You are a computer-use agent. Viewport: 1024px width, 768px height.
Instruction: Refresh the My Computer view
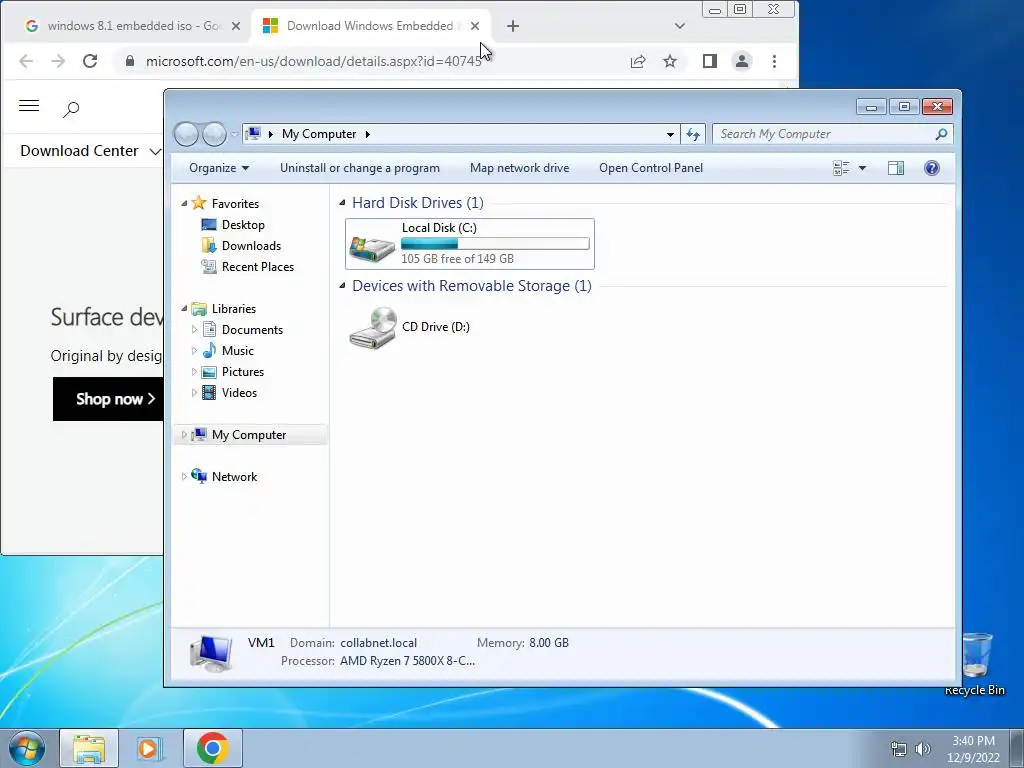click(693, 134)
